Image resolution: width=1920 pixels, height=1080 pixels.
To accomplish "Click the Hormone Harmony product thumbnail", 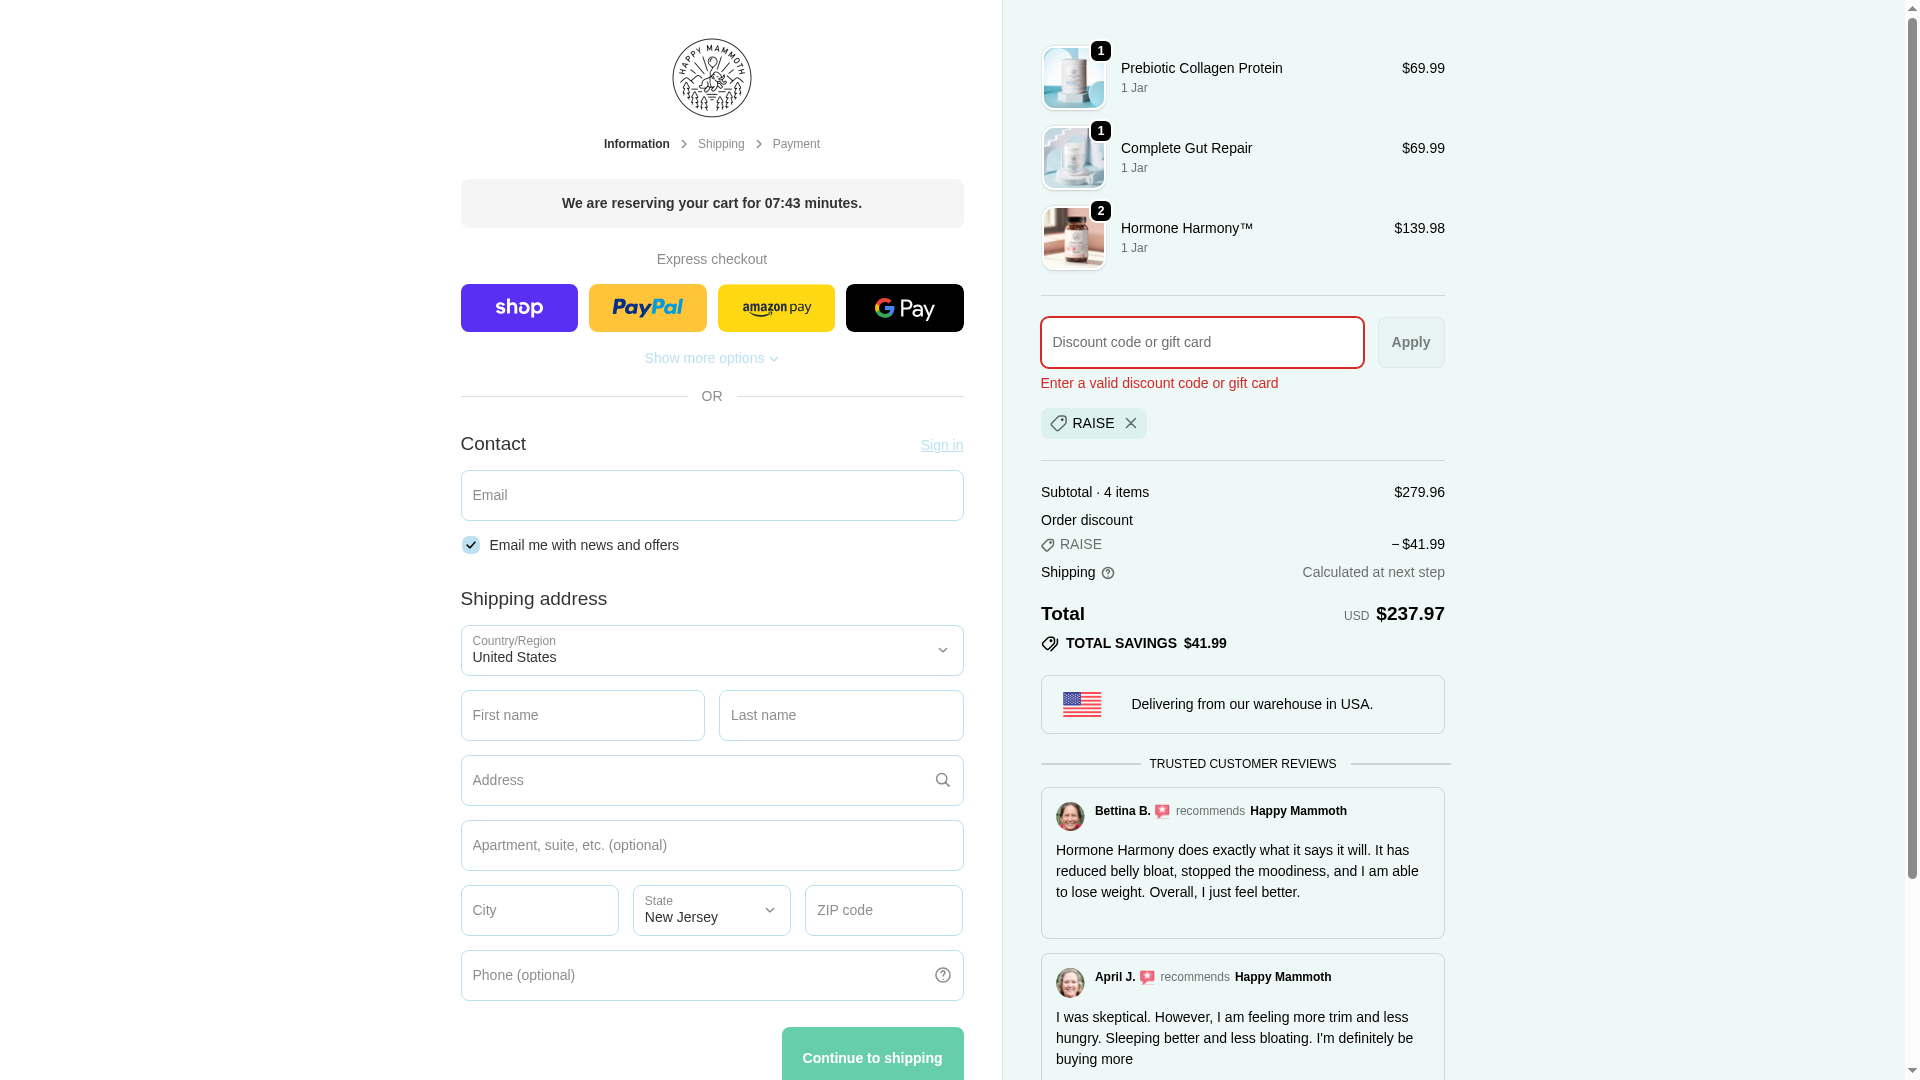I will [1073, 238].
